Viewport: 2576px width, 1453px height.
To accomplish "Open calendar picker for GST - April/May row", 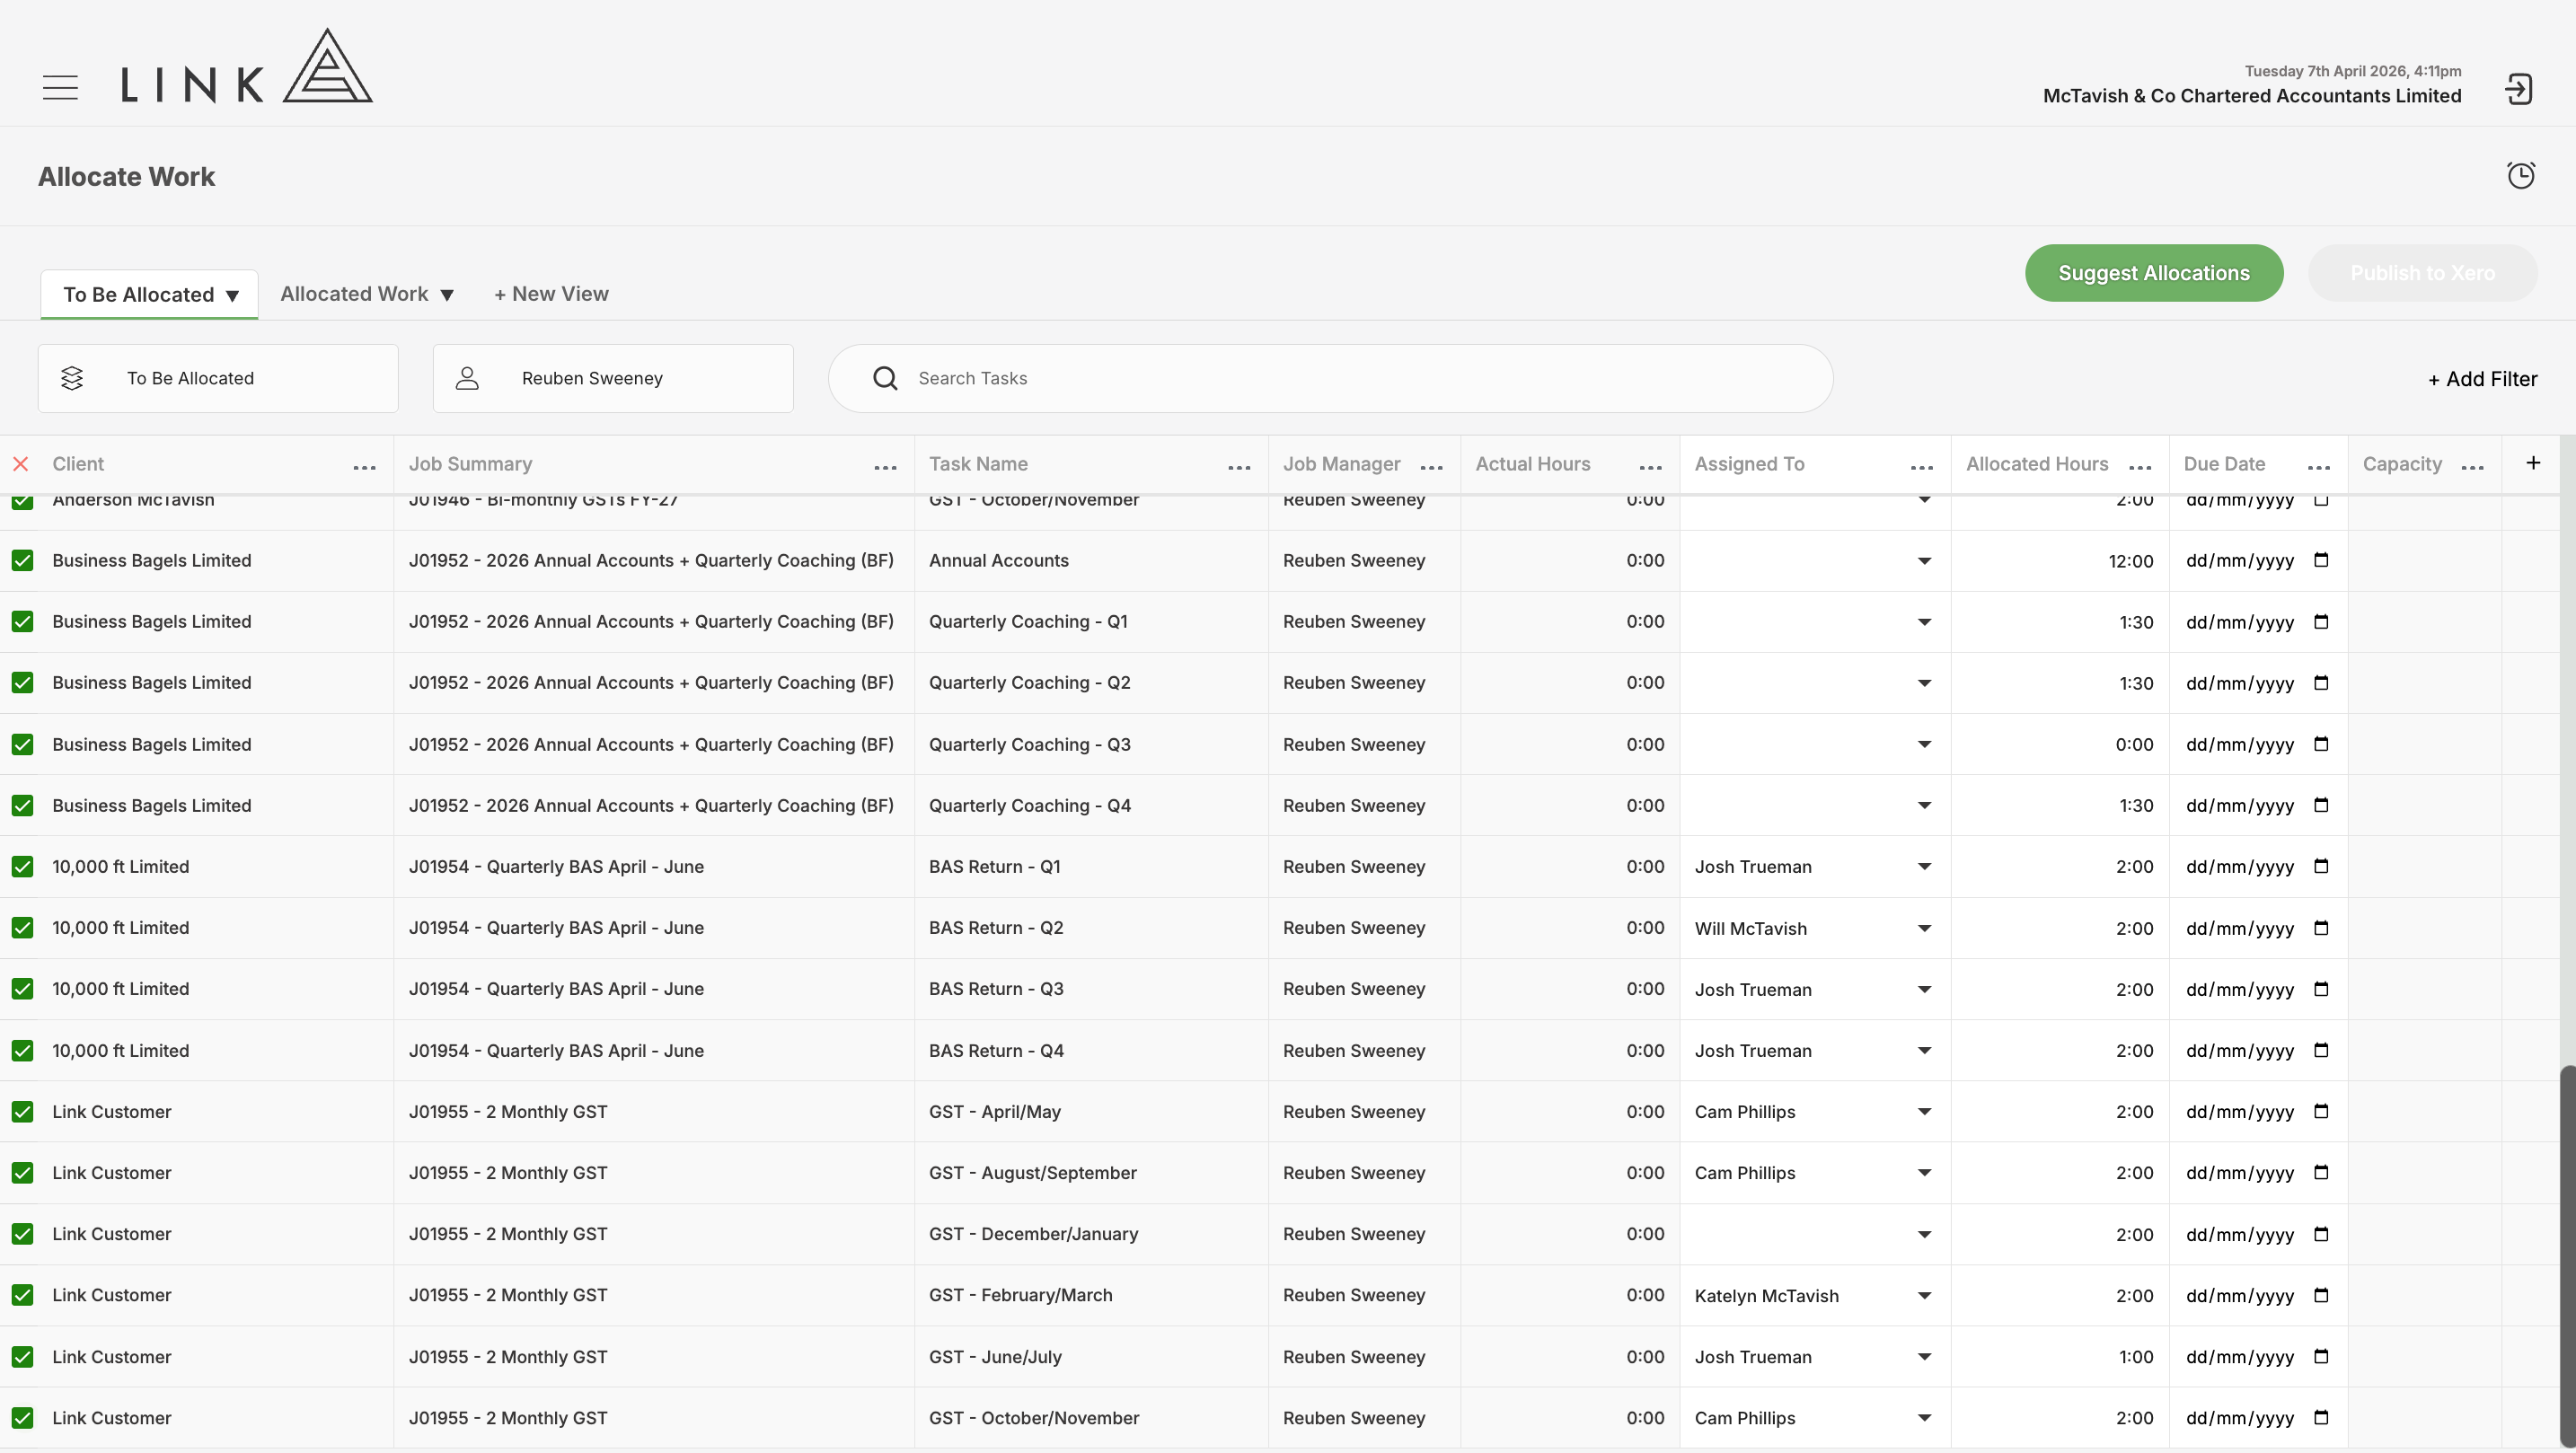I will coord(2321,1111).
